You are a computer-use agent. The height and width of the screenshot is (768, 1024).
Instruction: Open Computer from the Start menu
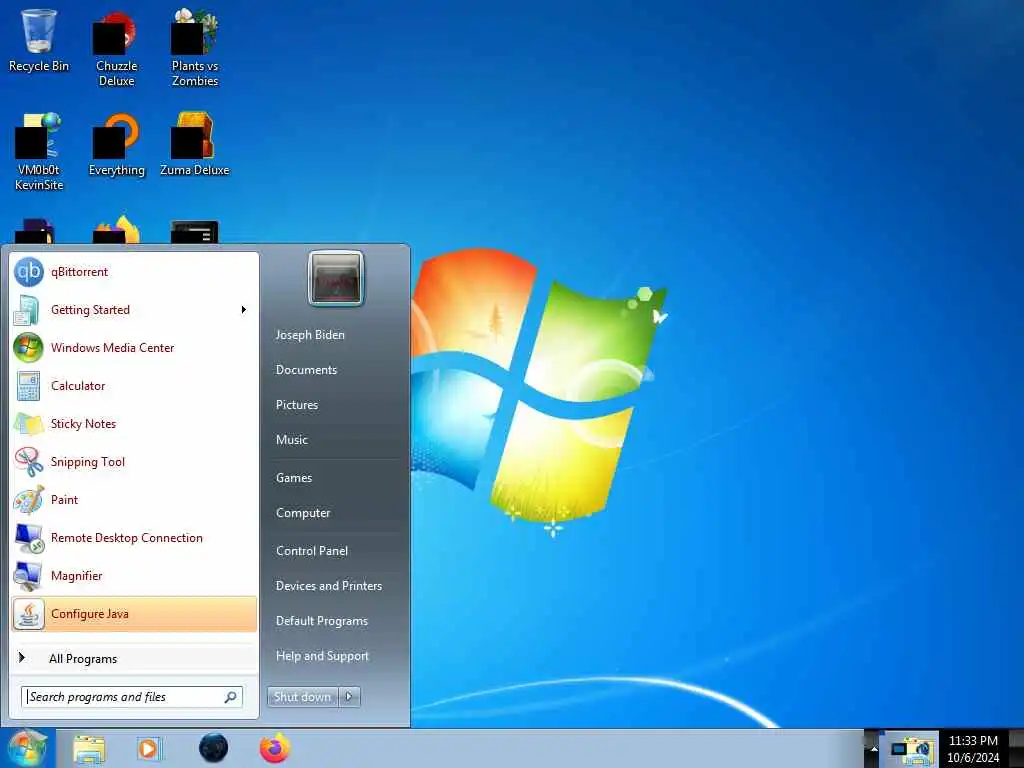coord(303,513)
